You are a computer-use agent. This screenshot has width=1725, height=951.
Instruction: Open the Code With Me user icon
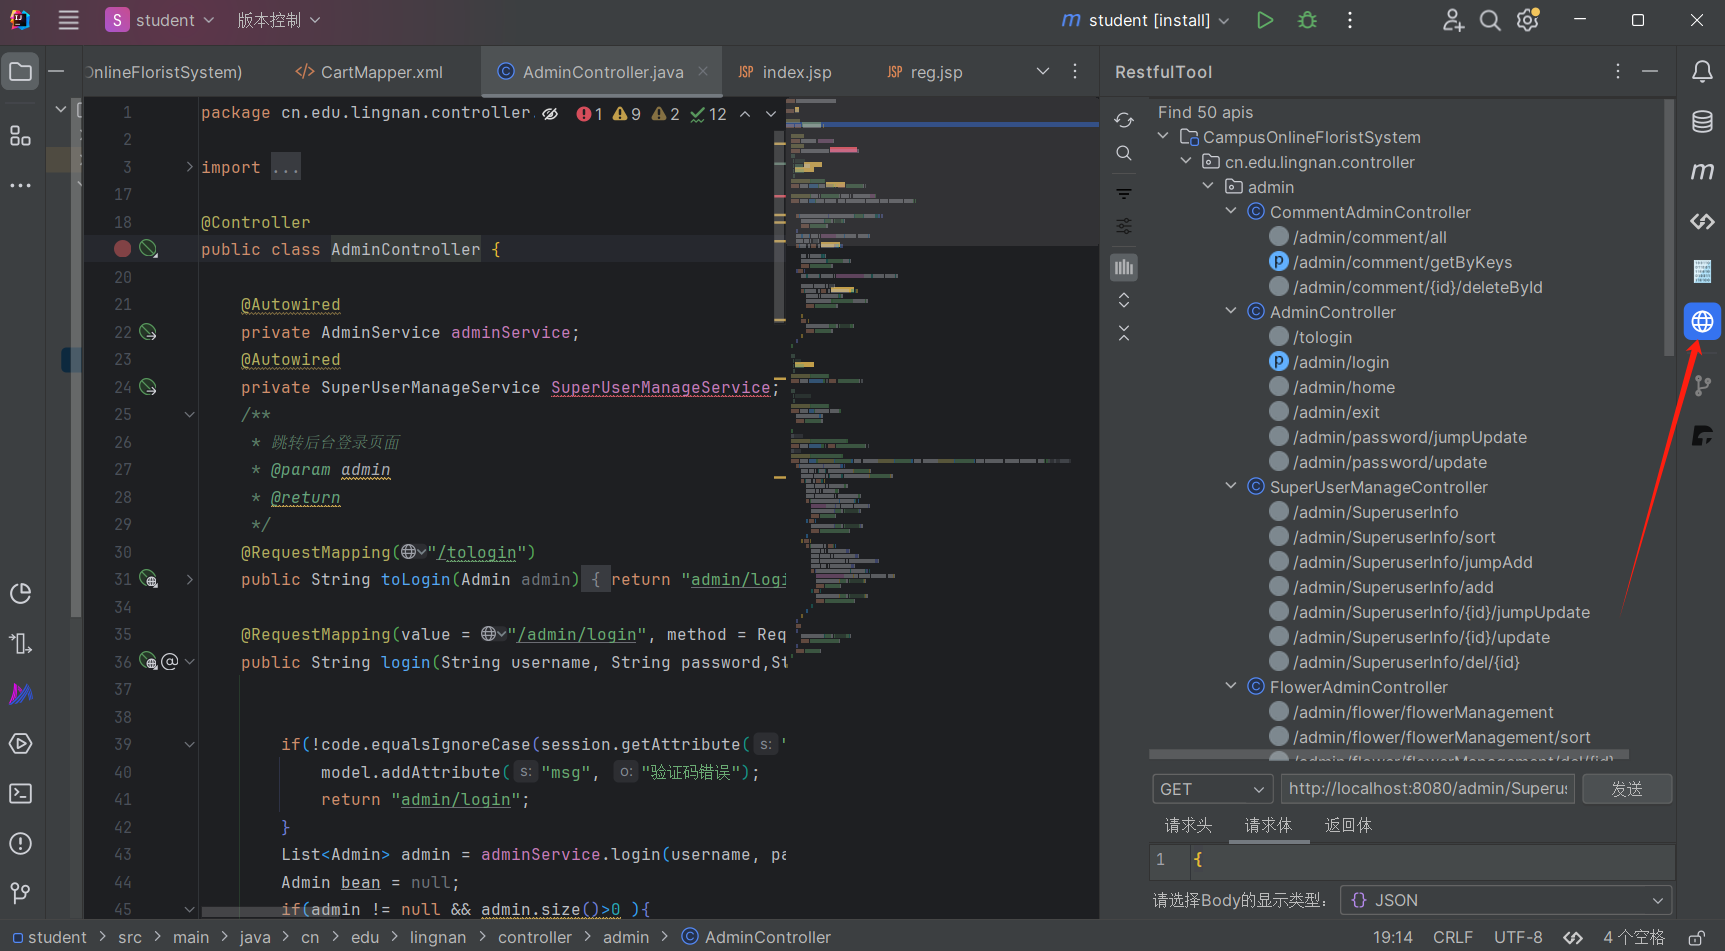tap(1453, 20)
